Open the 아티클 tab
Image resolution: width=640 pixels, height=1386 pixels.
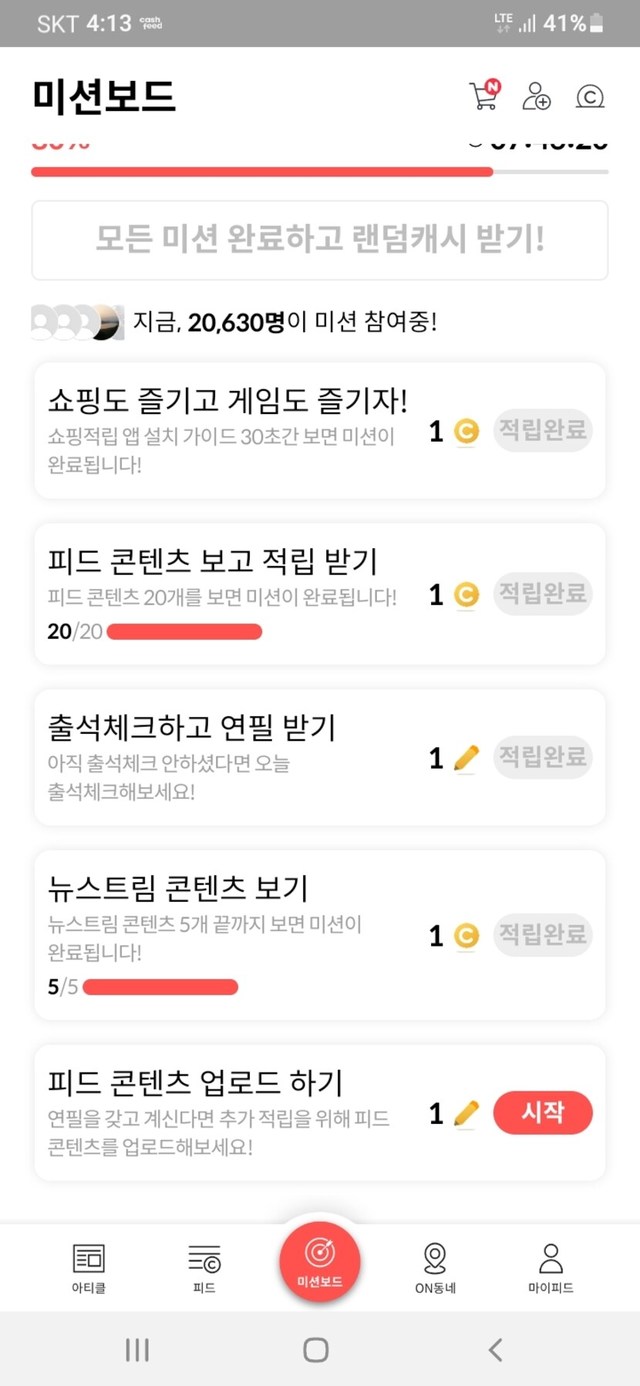[89, 1267]
